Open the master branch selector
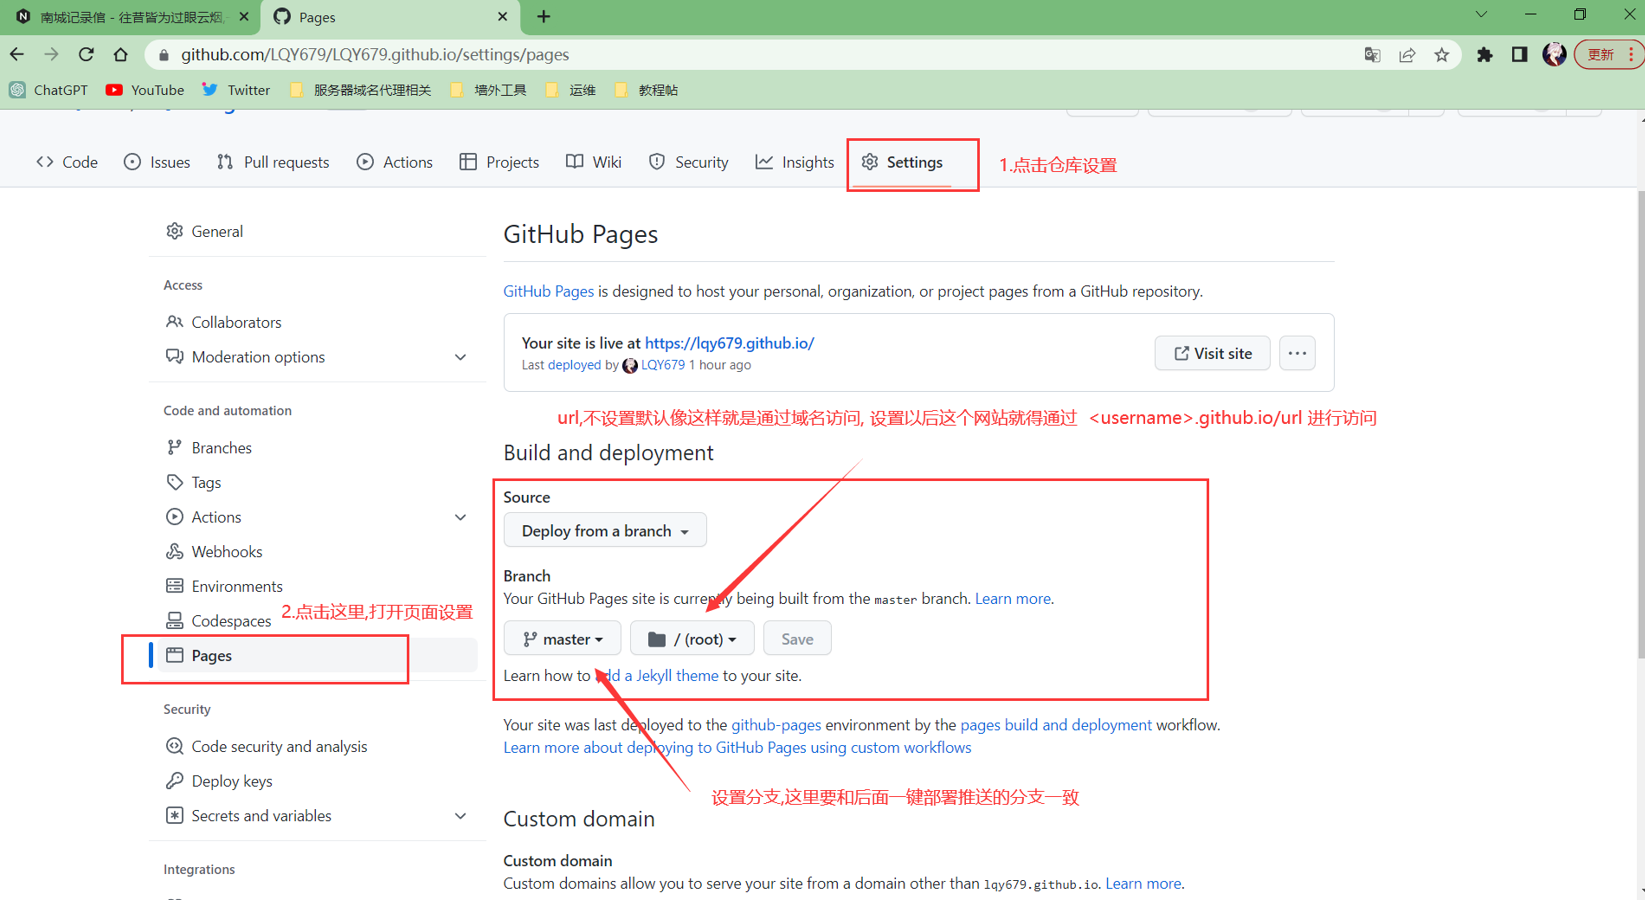 coord(562,638)
